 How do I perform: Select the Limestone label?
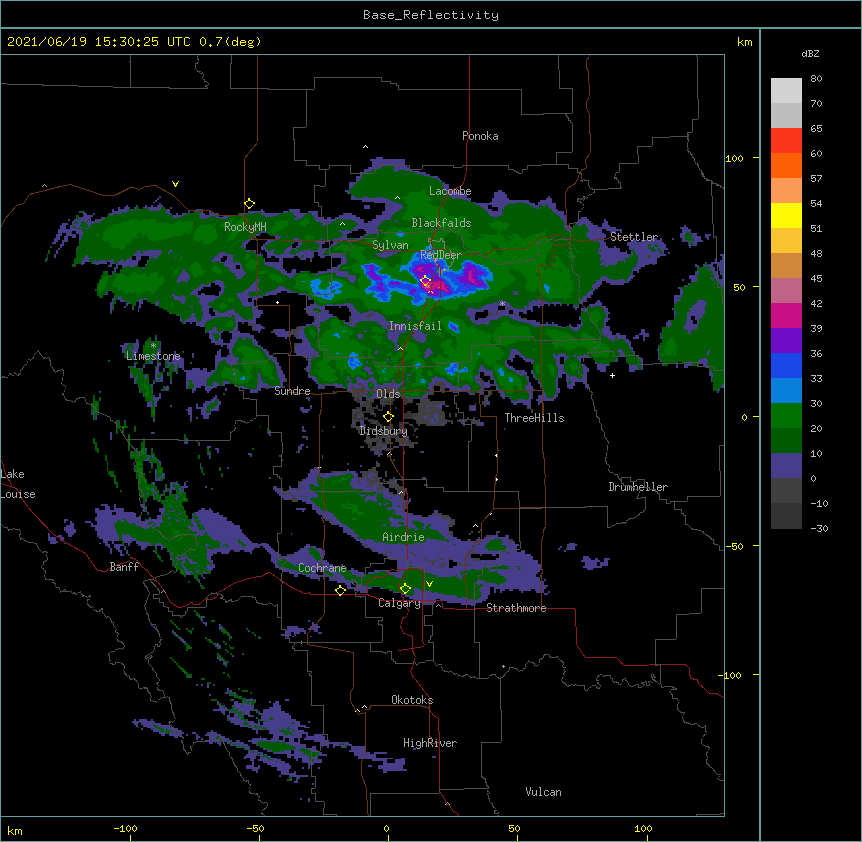(x=153, y=356)
